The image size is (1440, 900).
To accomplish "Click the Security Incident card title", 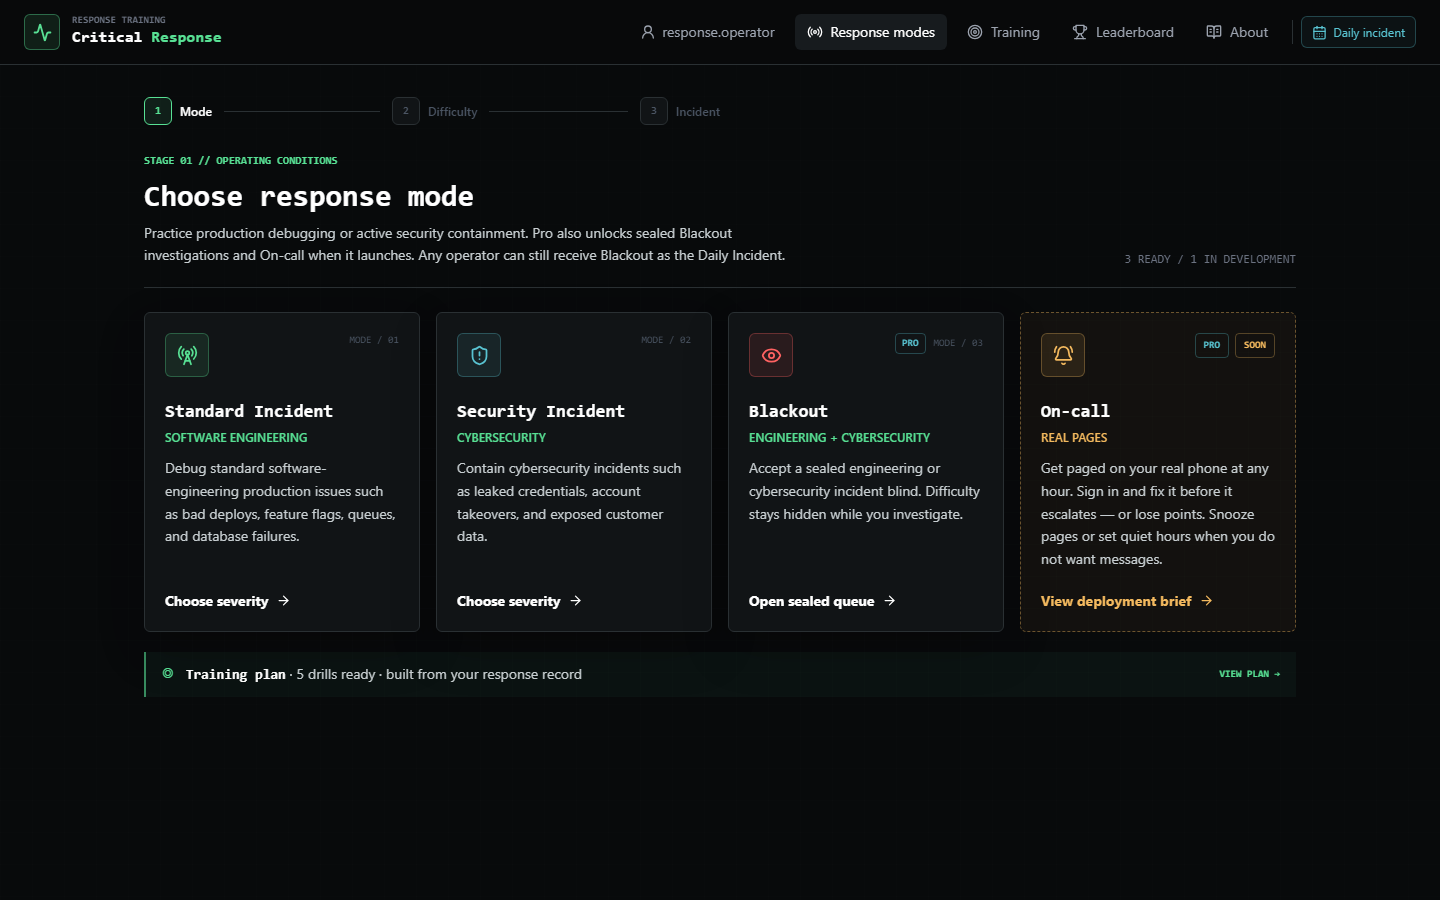I will [x=541, y=411].
